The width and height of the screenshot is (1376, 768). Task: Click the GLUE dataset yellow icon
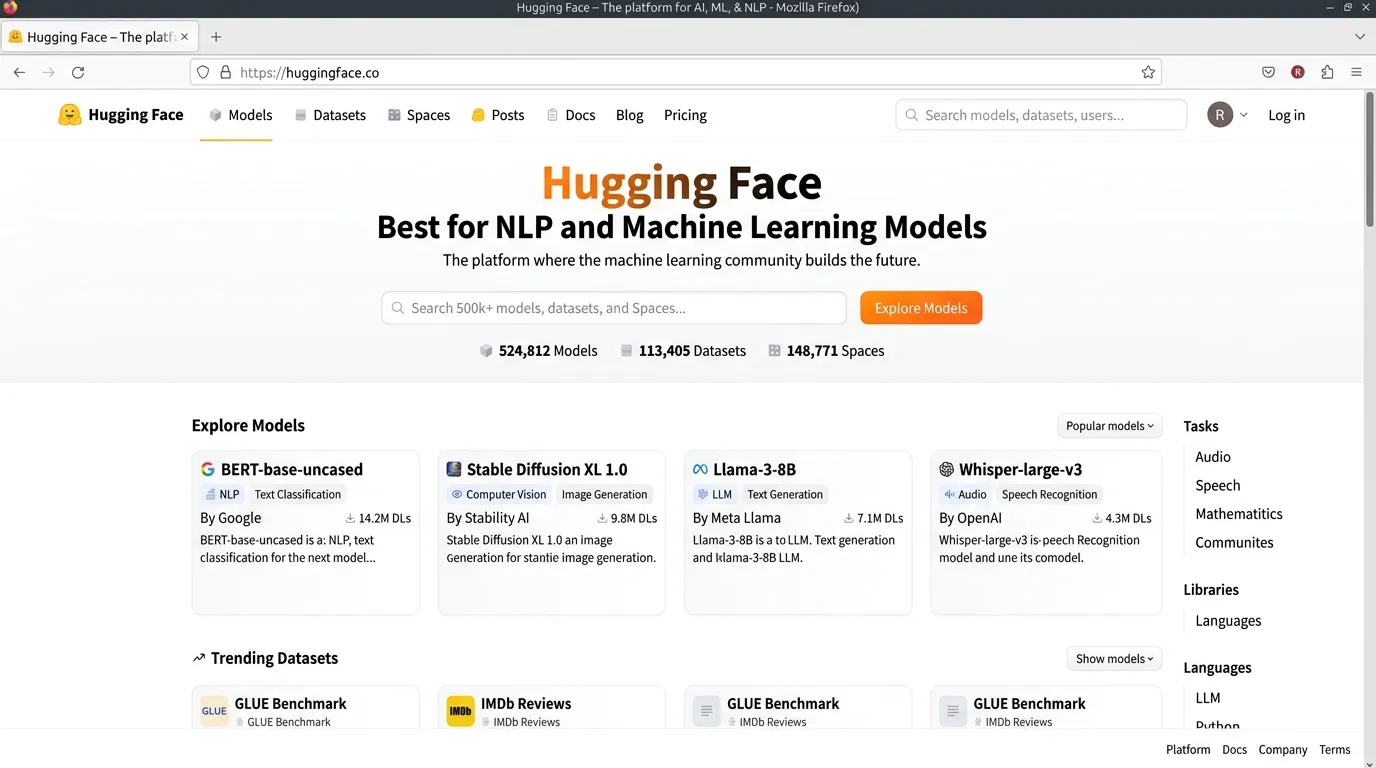214,711
